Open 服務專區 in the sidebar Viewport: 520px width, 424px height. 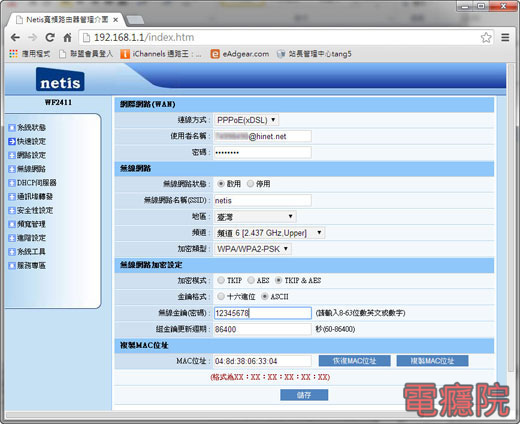point(28,265)
